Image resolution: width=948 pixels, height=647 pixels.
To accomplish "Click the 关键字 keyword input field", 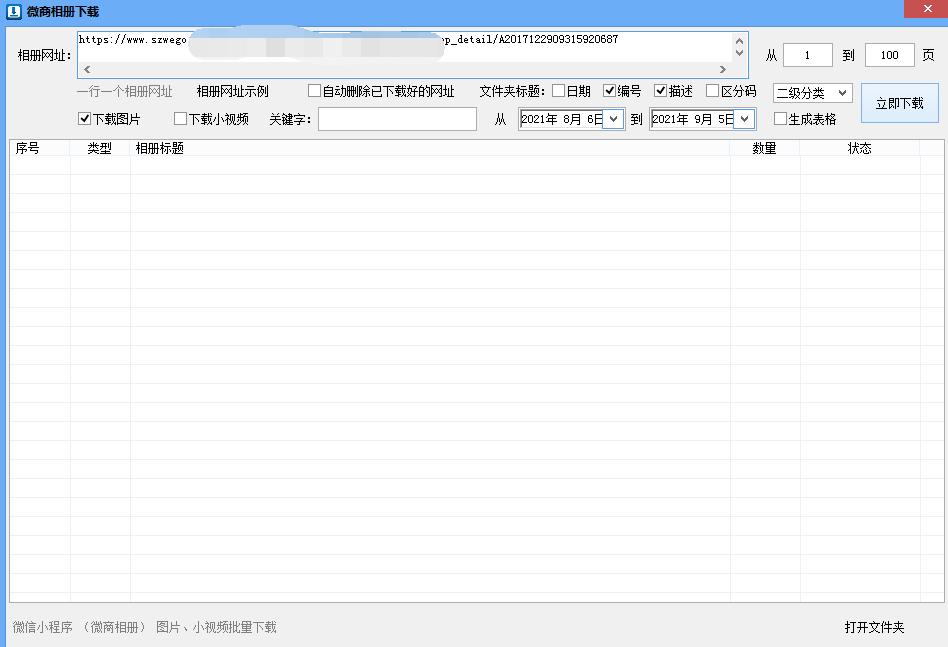I will [395, 118].
